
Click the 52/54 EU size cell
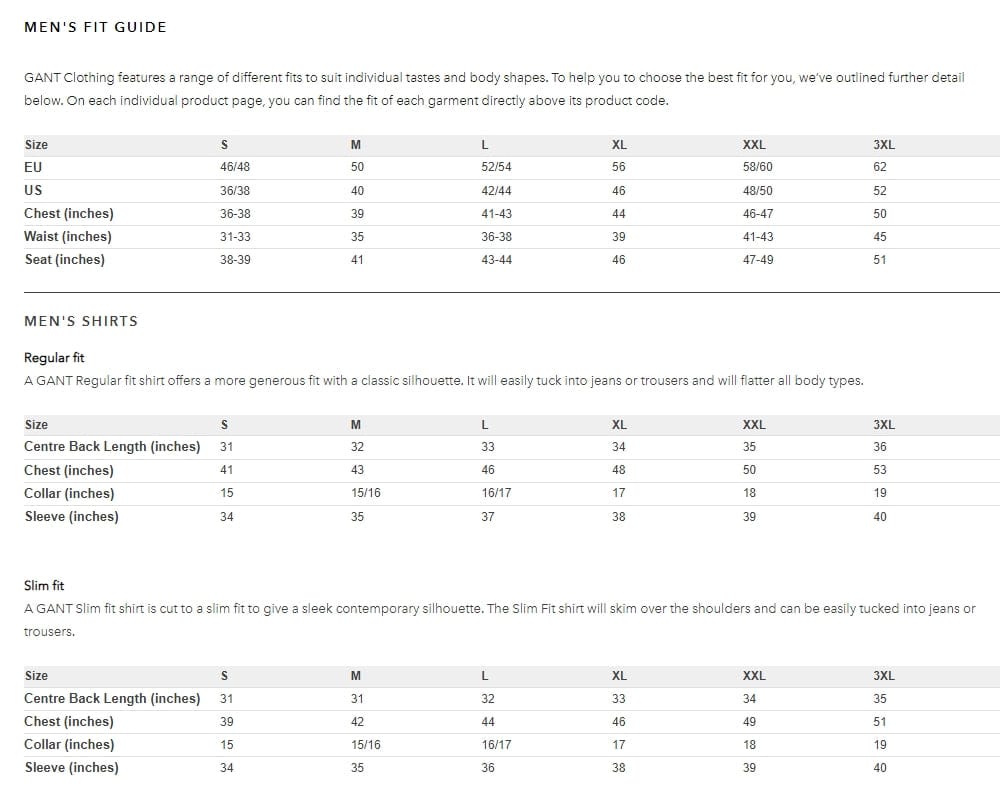(496, 167)
